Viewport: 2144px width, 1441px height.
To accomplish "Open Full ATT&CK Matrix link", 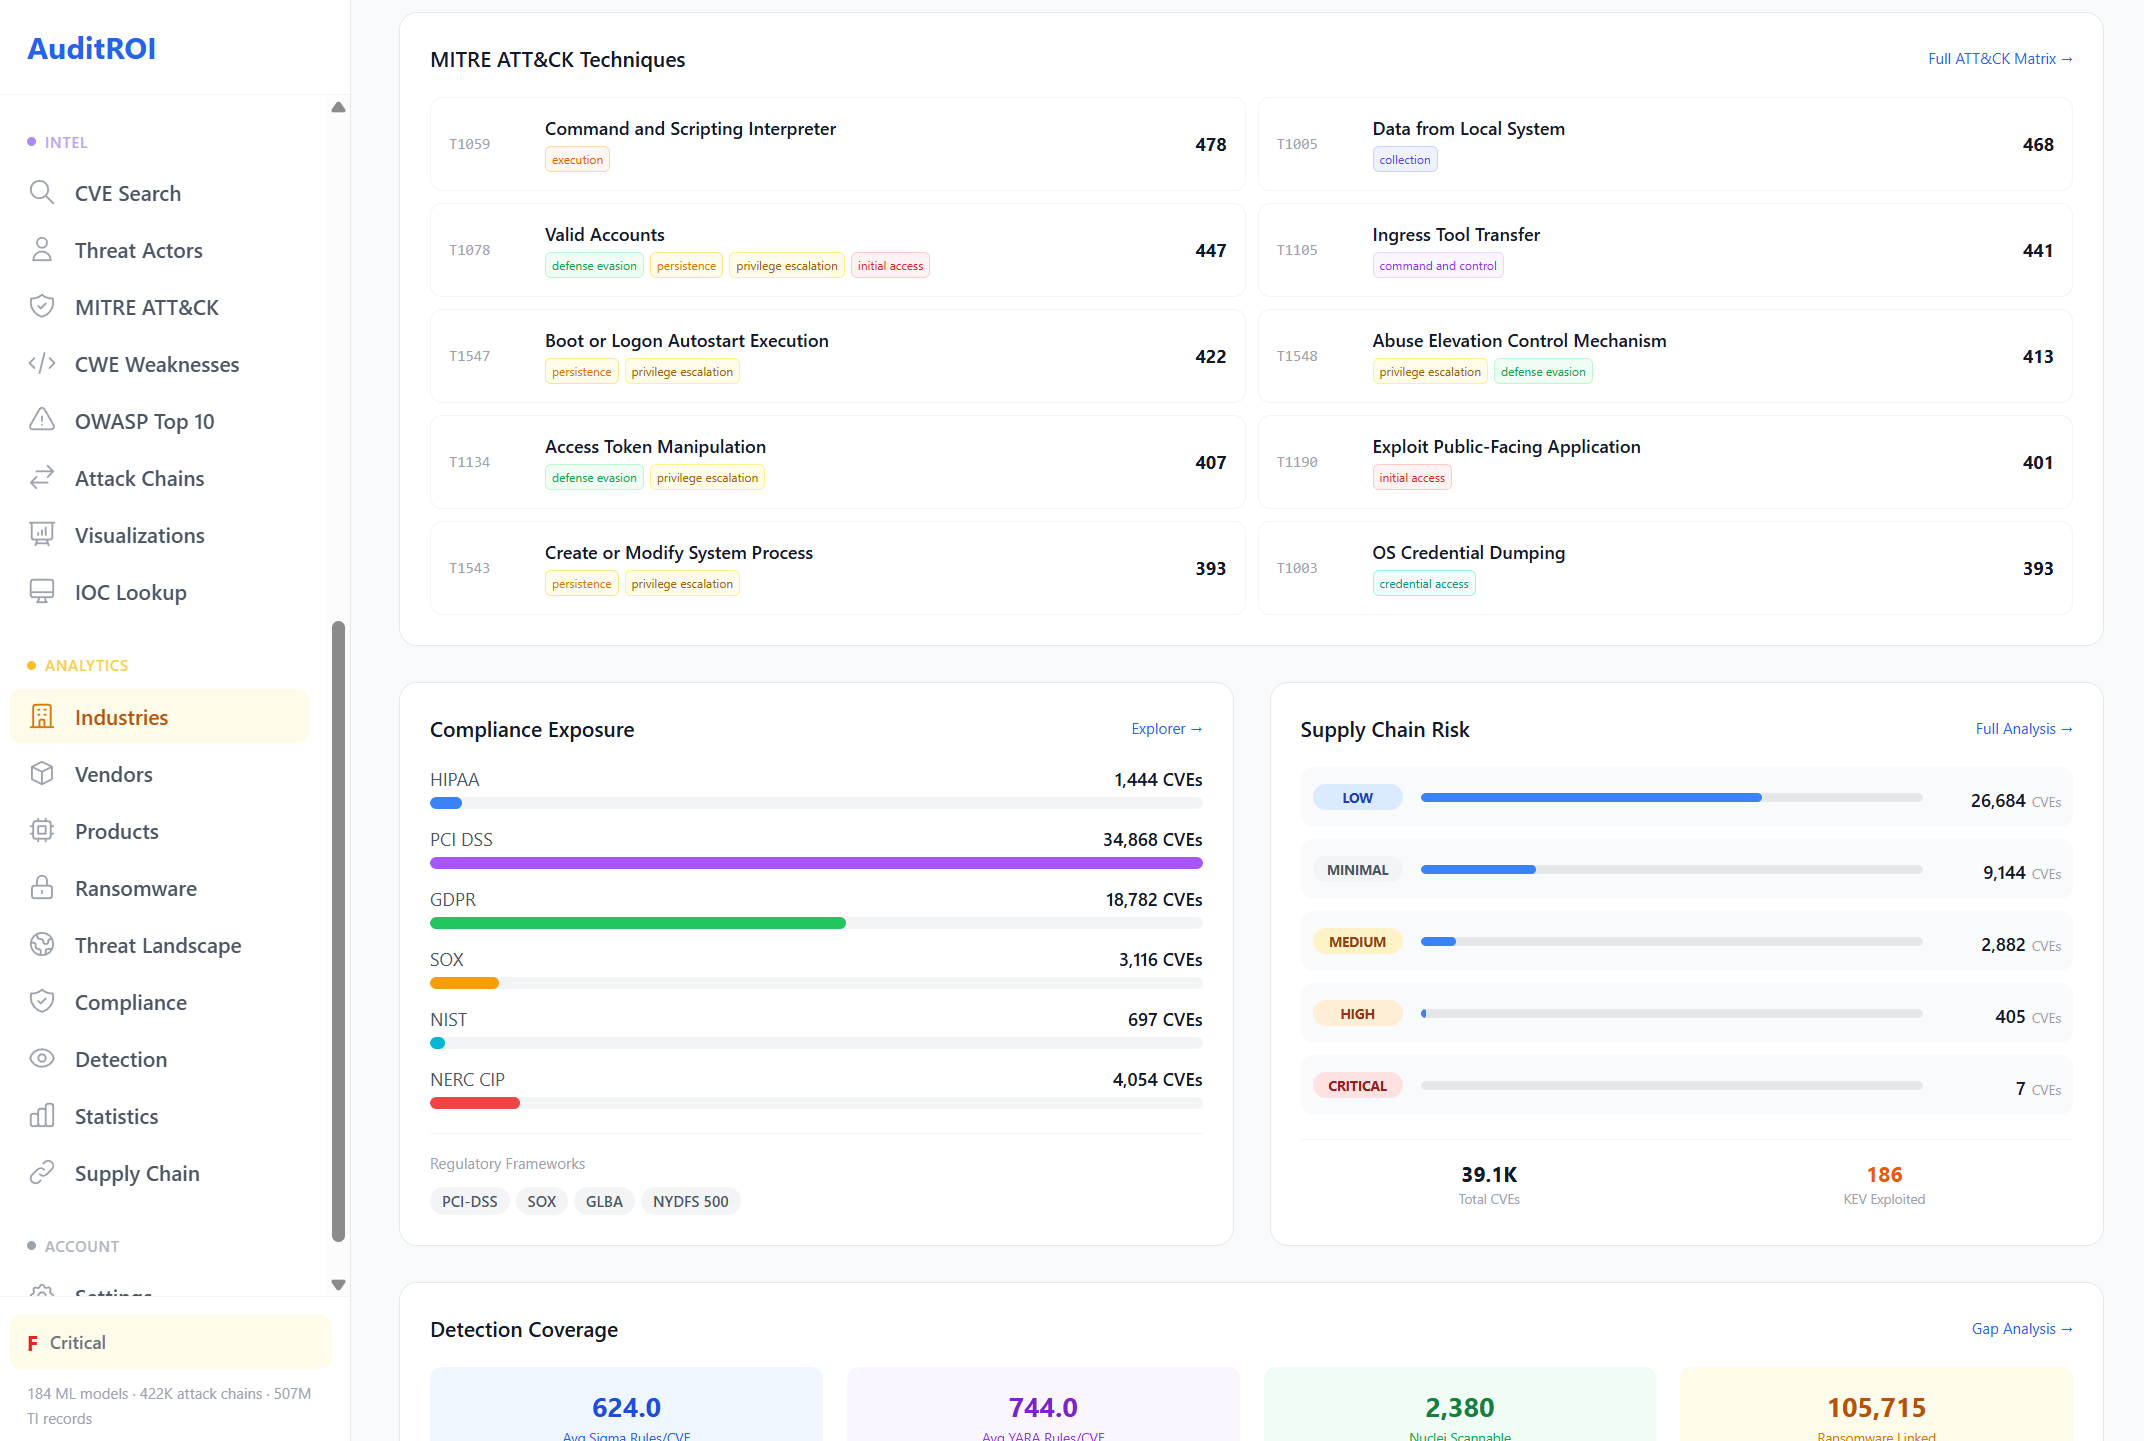I will 1999,59.
